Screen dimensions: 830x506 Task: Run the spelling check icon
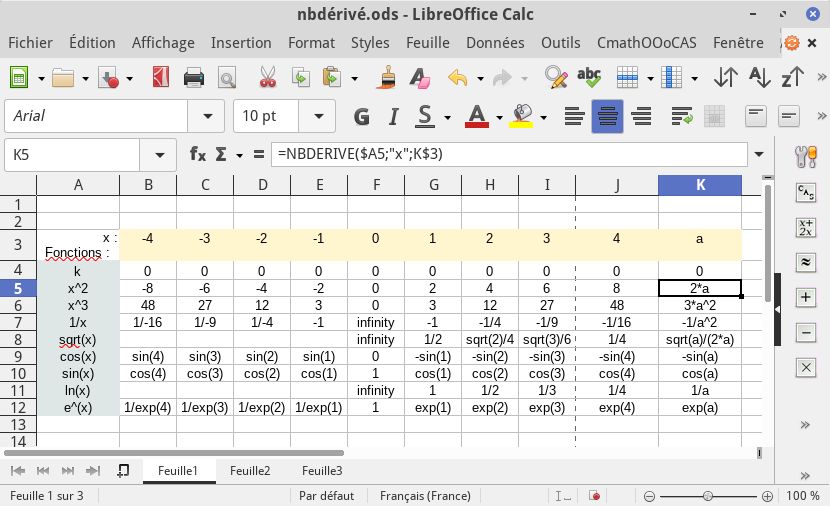589,78
